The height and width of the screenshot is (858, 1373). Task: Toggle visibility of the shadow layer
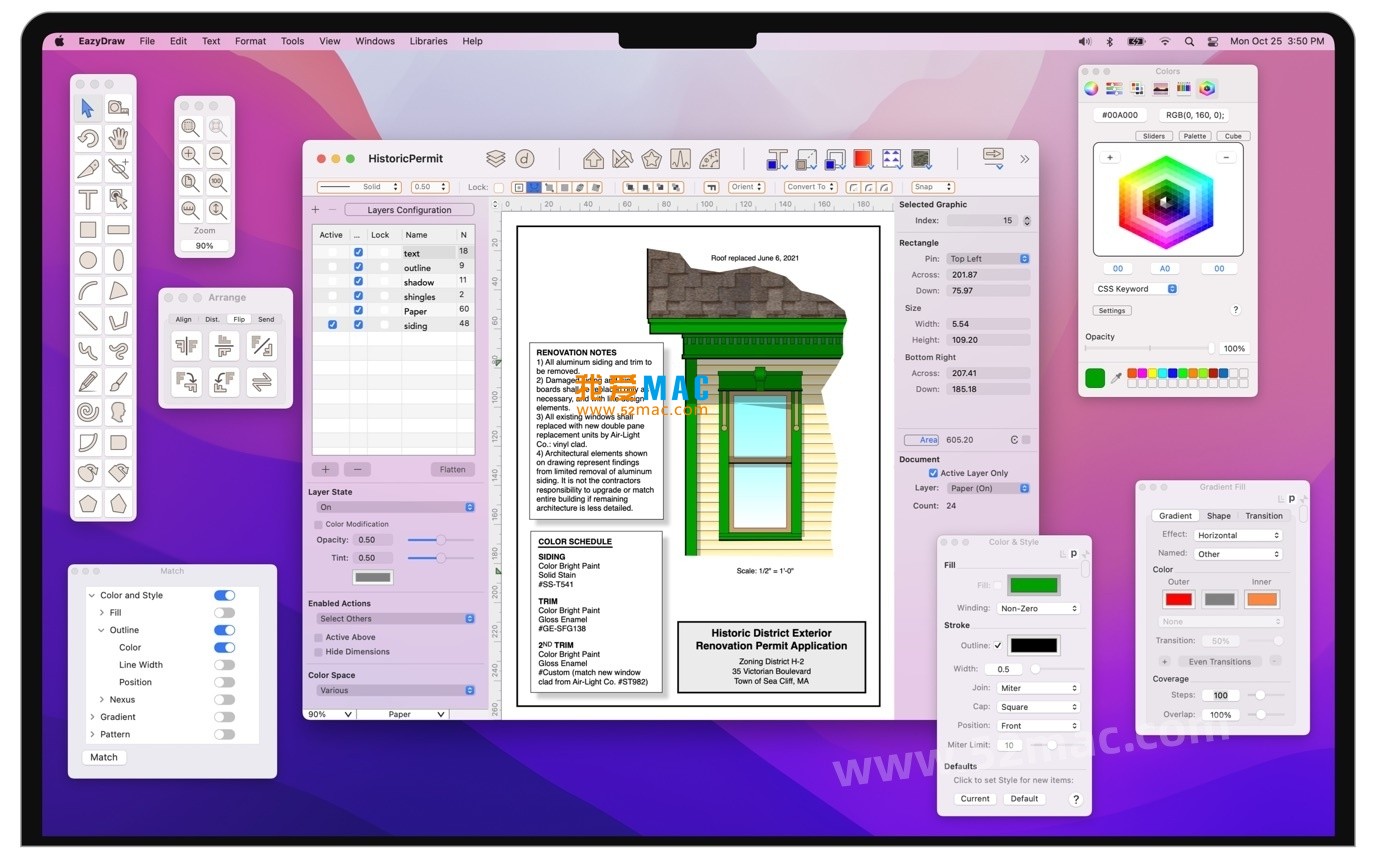tap(357, 281)
